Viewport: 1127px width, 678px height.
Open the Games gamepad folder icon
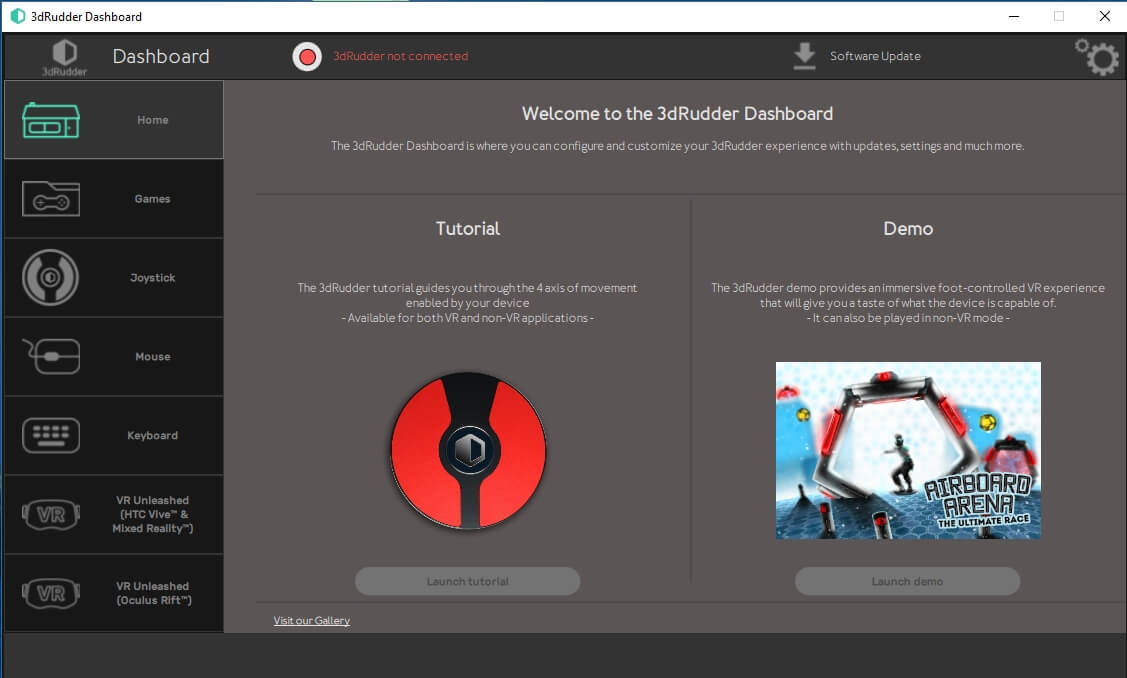point(51,199)
